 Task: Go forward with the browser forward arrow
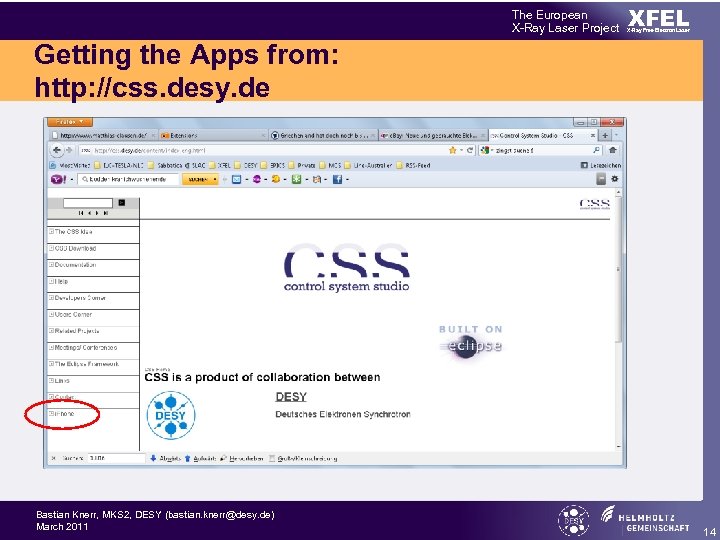click(69, 150)
